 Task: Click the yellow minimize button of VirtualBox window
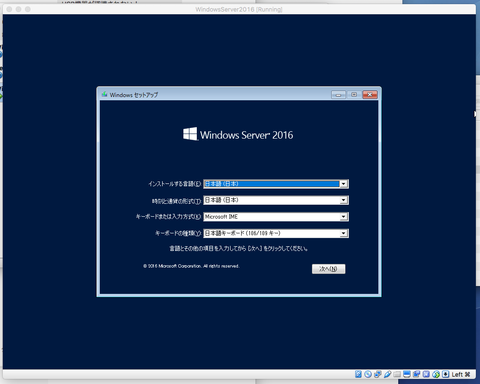[18, 9]
